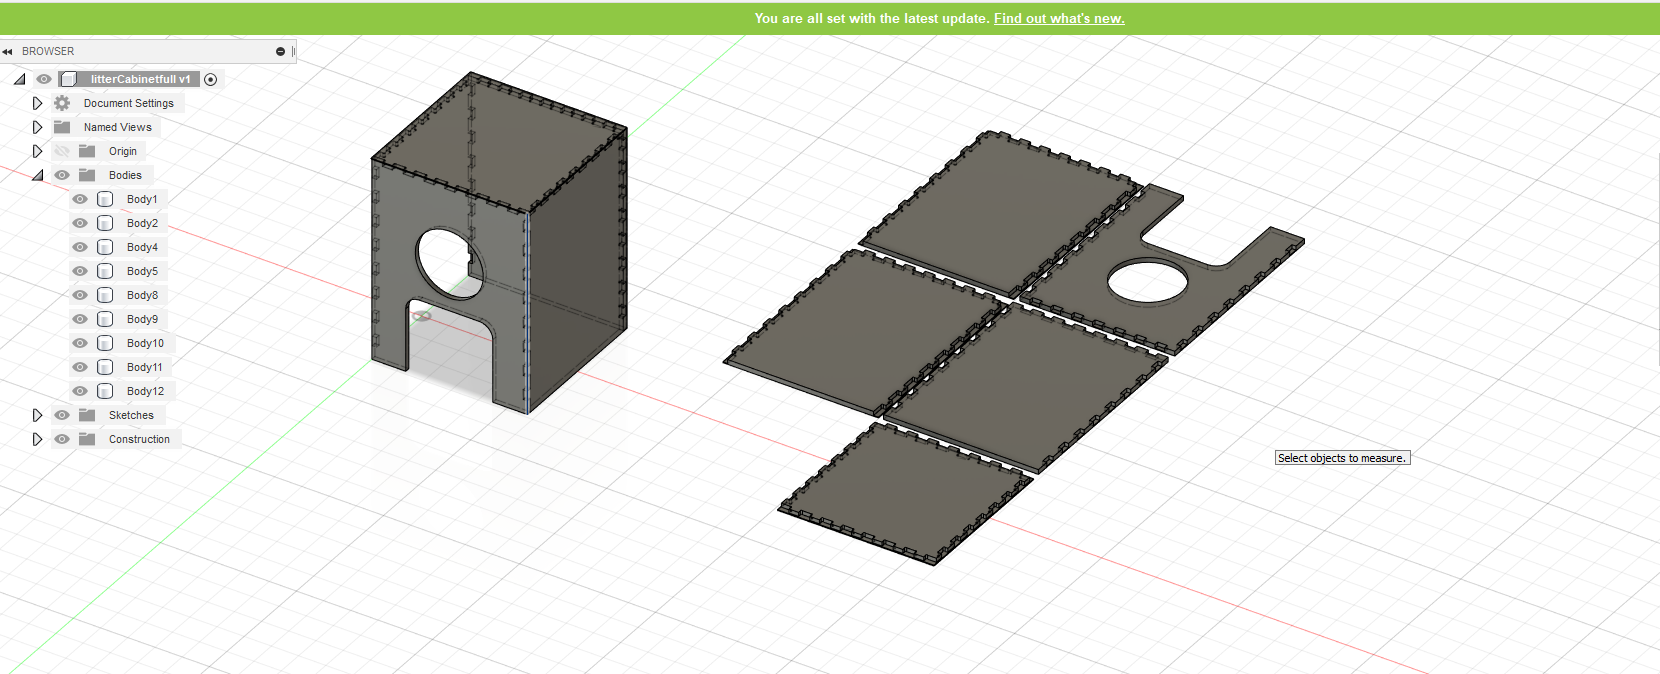Toggle Construction folder visibility eye
Viewport: 1660px width, 674px height.
[x=62, y=439]
